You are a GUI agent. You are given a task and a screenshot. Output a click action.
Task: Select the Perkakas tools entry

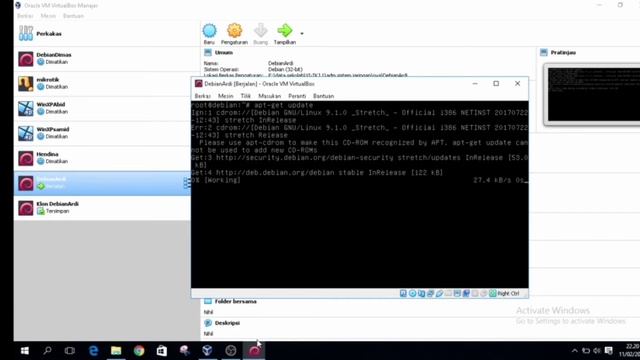coord(107,33)
